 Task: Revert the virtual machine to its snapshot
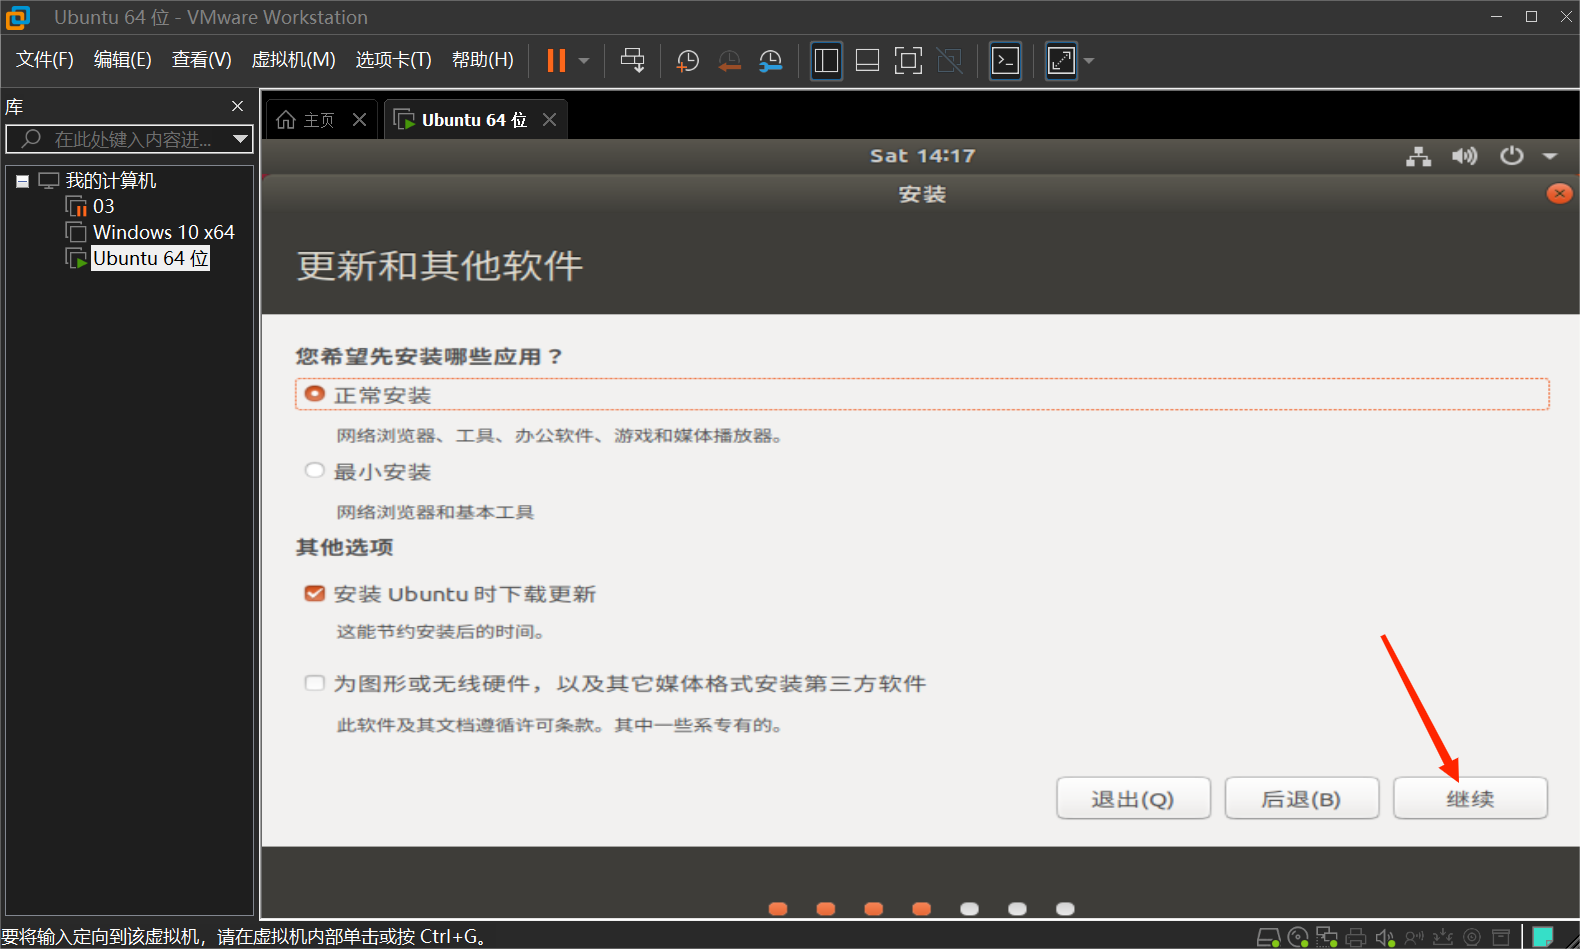[730, 61]
